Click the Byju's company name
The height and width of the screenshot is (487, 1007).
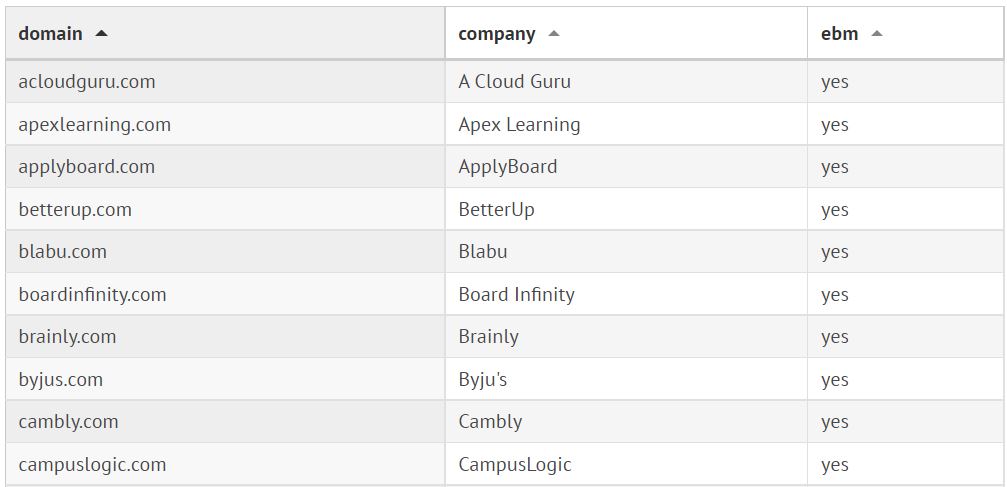(483, 380)
